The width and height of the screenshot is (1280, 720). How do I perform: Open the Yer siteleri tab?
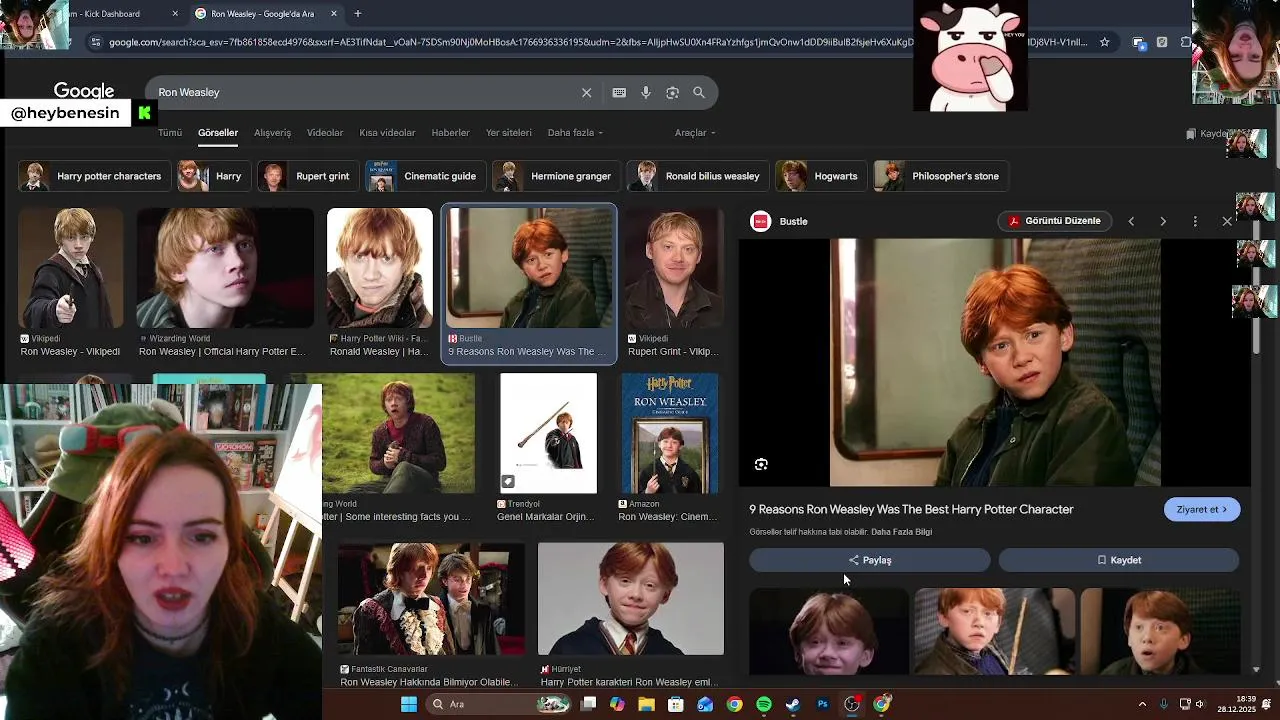pyautogui.click(x=509, y=132)
